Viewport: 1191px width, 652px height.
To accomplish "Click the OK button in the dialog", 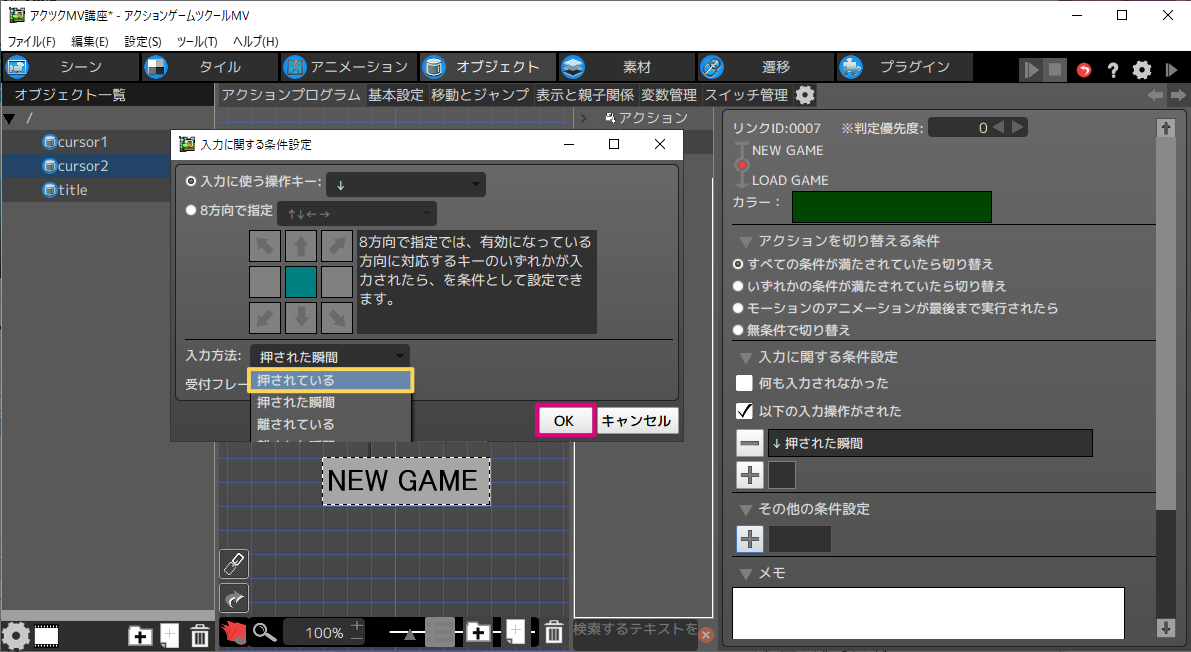I will (564, 421).
